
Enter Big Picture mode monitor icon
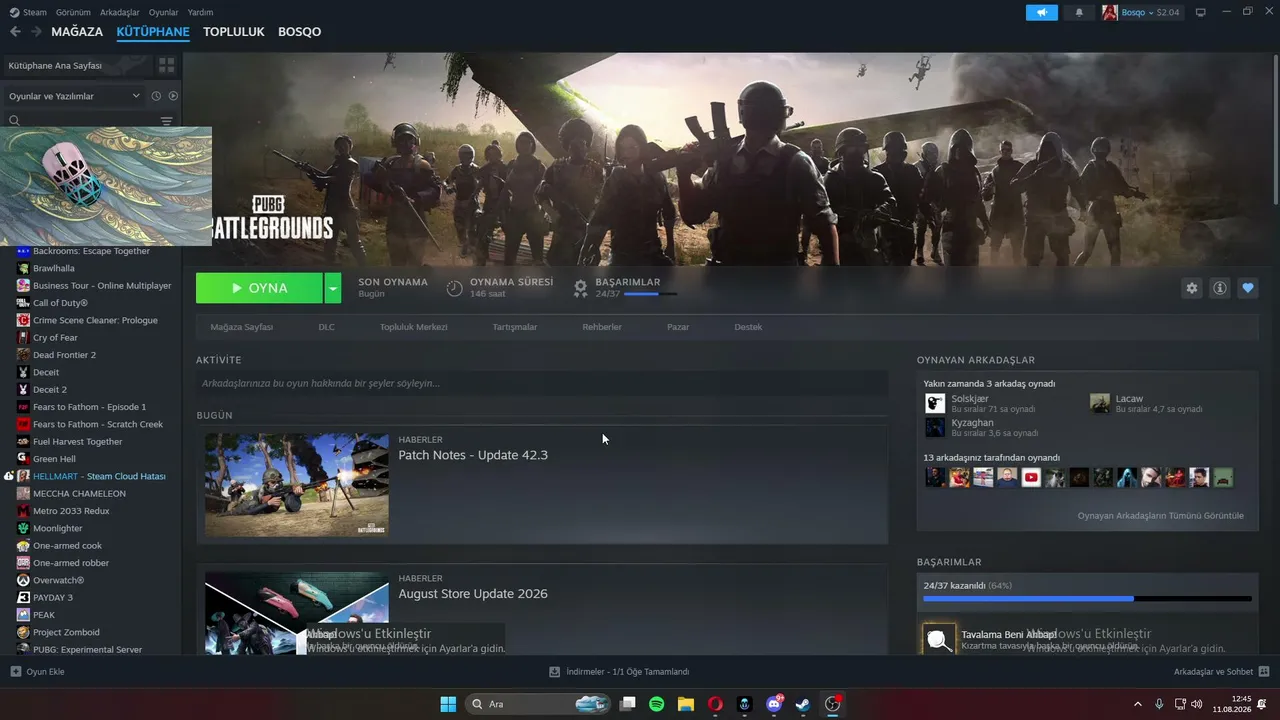tap(1200, 12)
